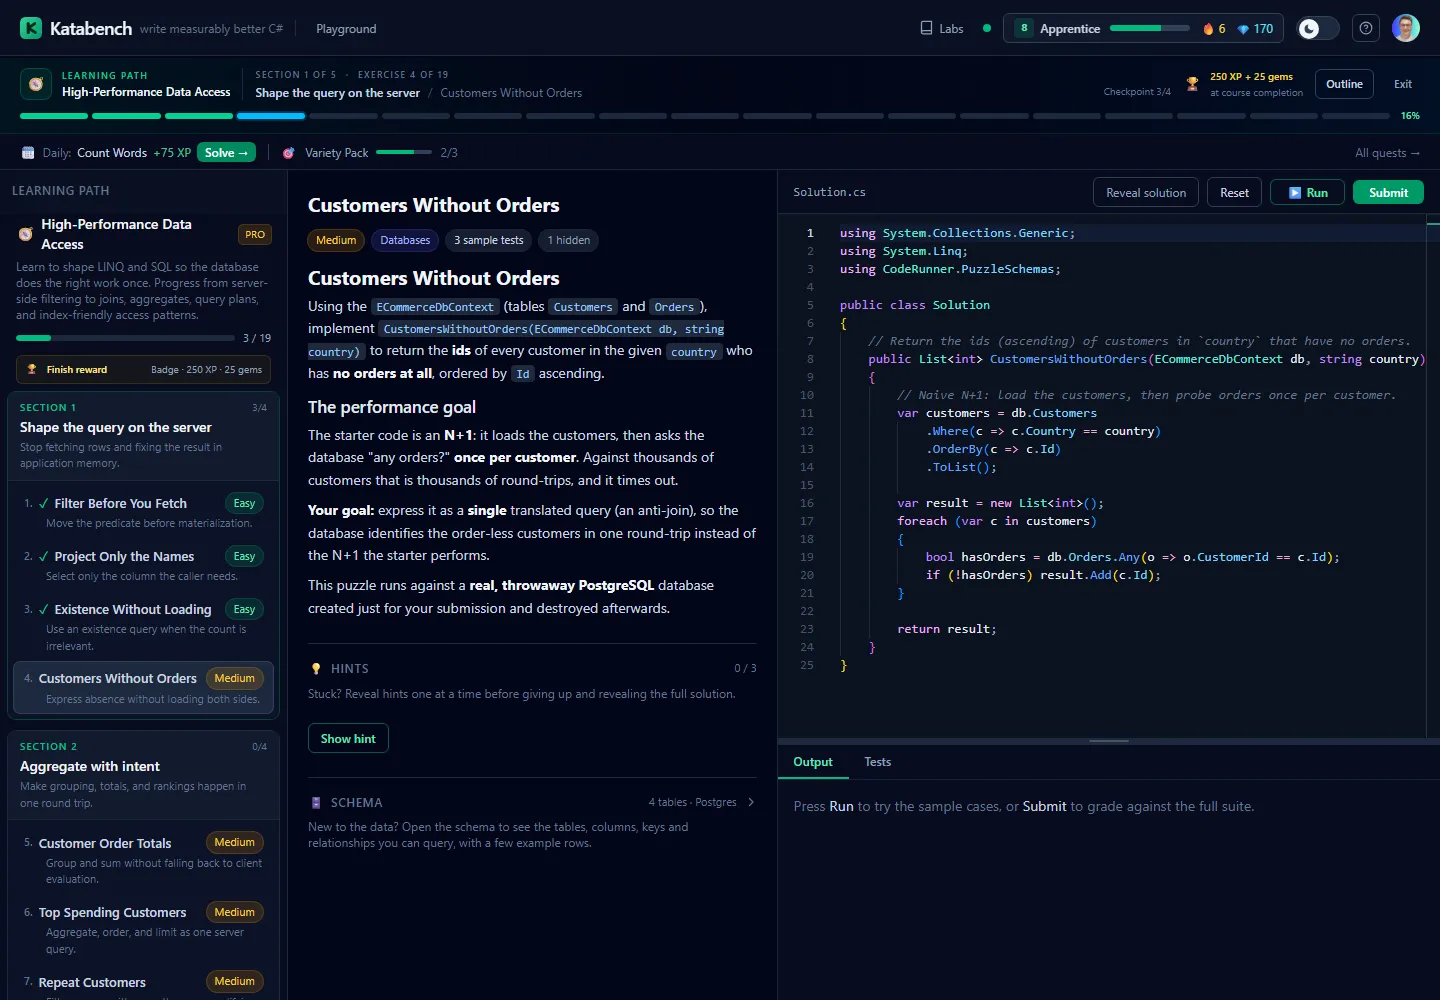Click the Finish reward trophy icon

tap(32, 370)
